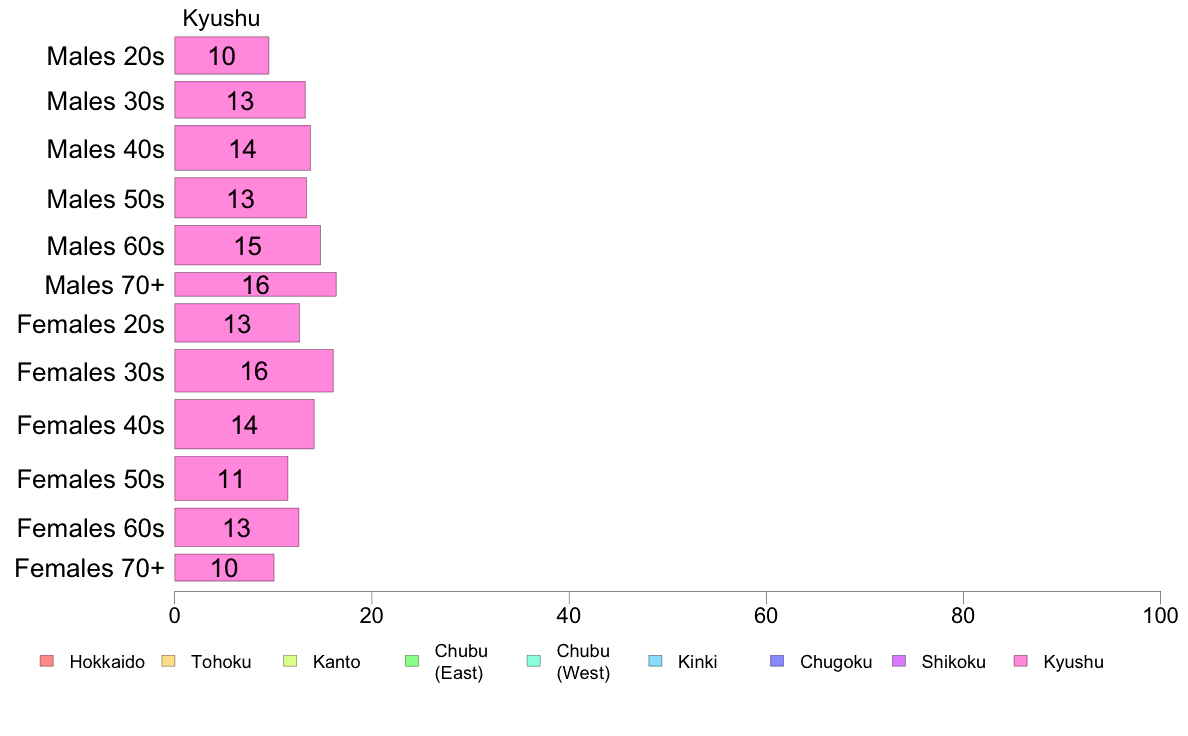1188x736 pixels.
Task: Click the Tohoku legend color swatch
Action: 168,661
